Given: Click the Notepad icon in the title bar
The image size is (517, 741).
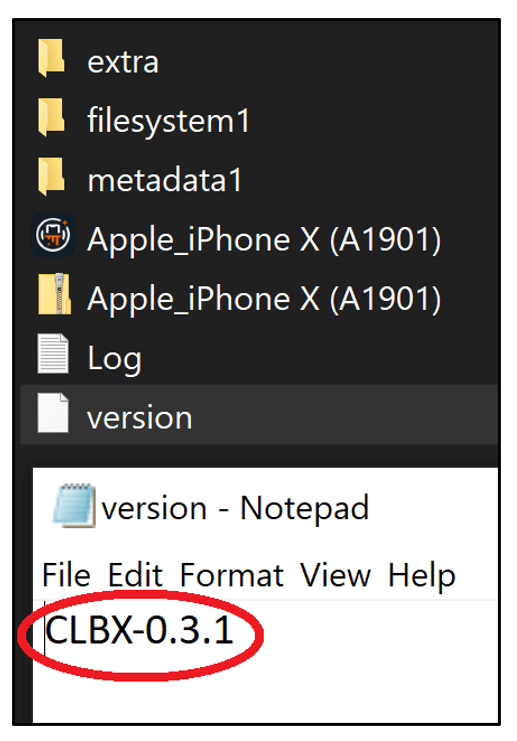Looking at the screenshot, I should point(74,505).
